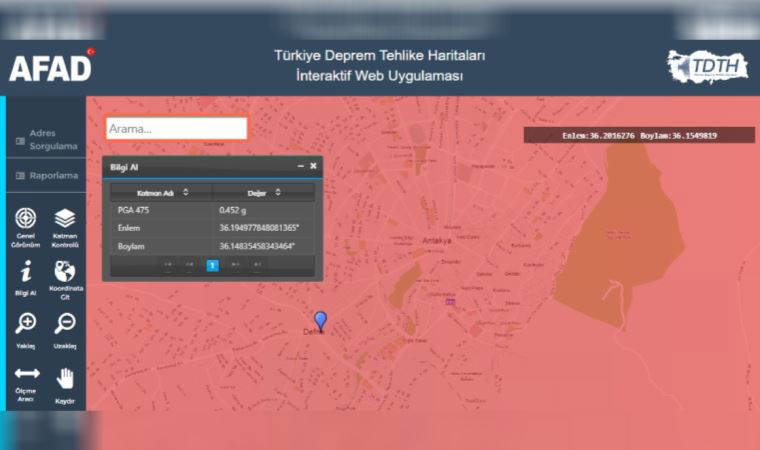Sort by Değer column header

tap(264, 192)
